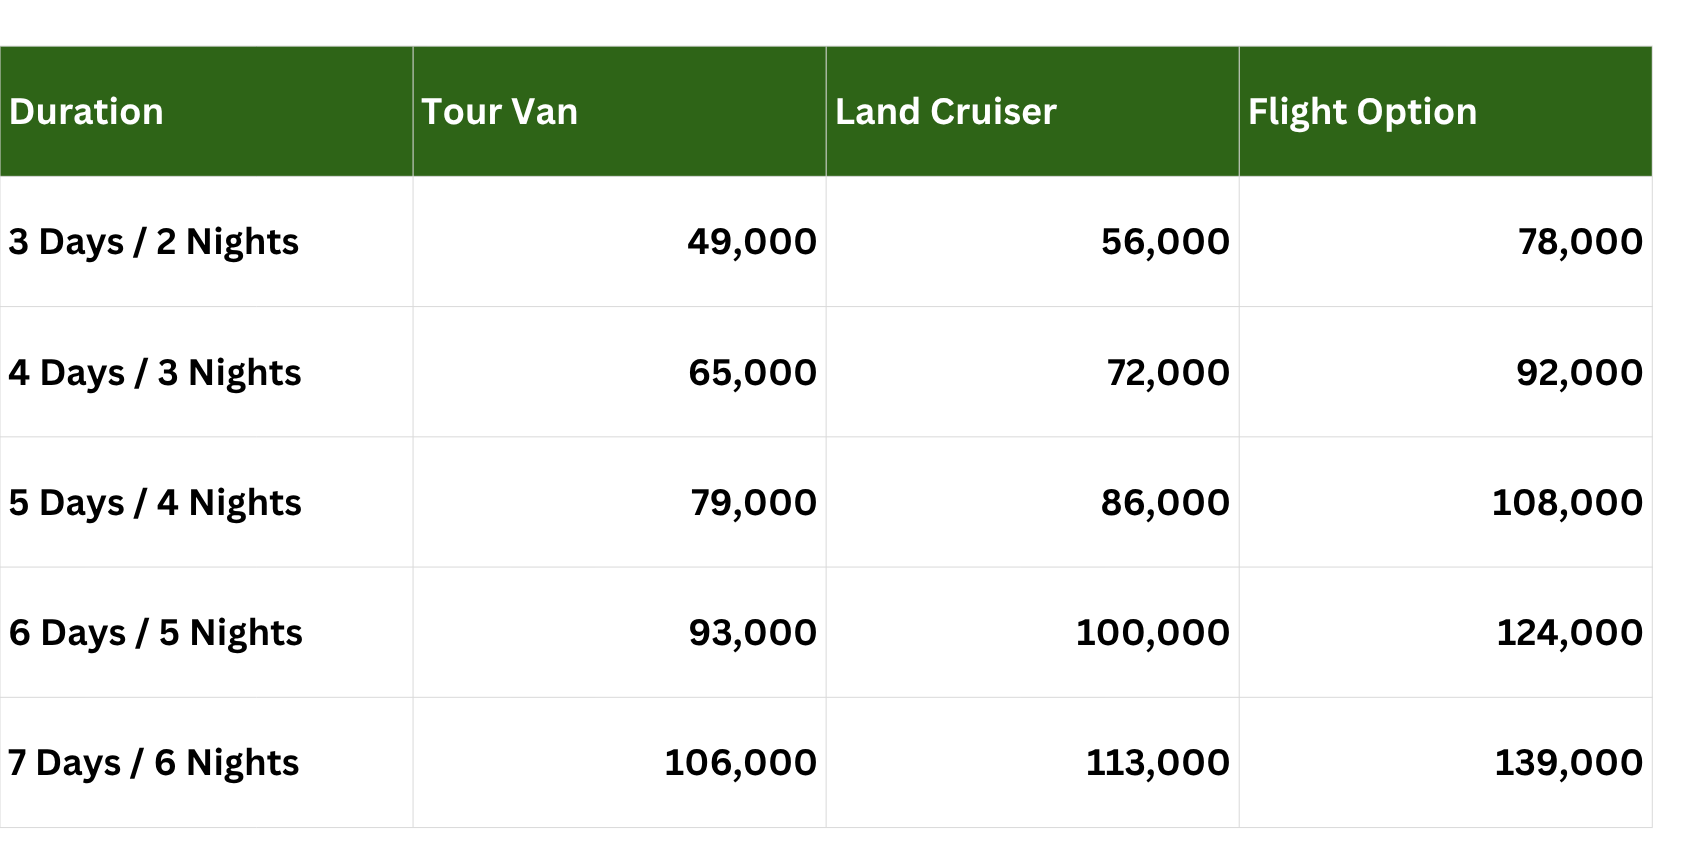Select the 78,000 Flight Option price
This screenshot has height=848, width=1696.
1580,242
